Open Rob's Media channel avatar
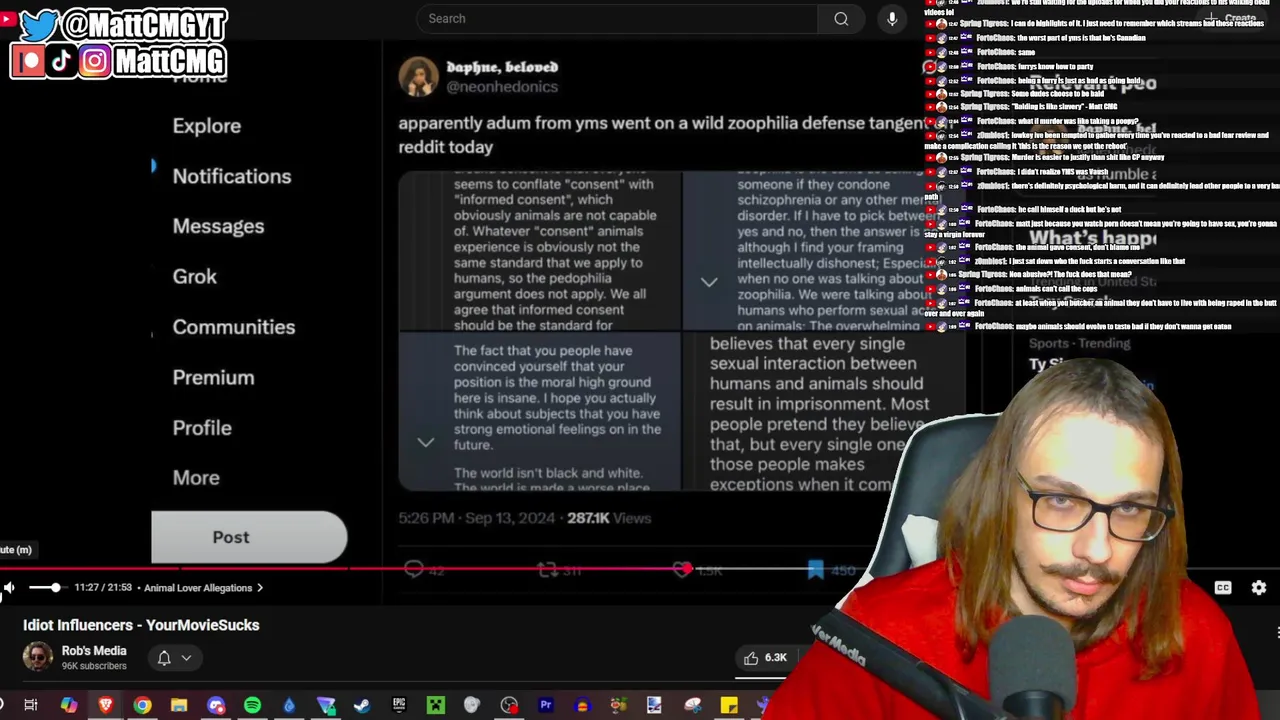 (x=38, y=657)
